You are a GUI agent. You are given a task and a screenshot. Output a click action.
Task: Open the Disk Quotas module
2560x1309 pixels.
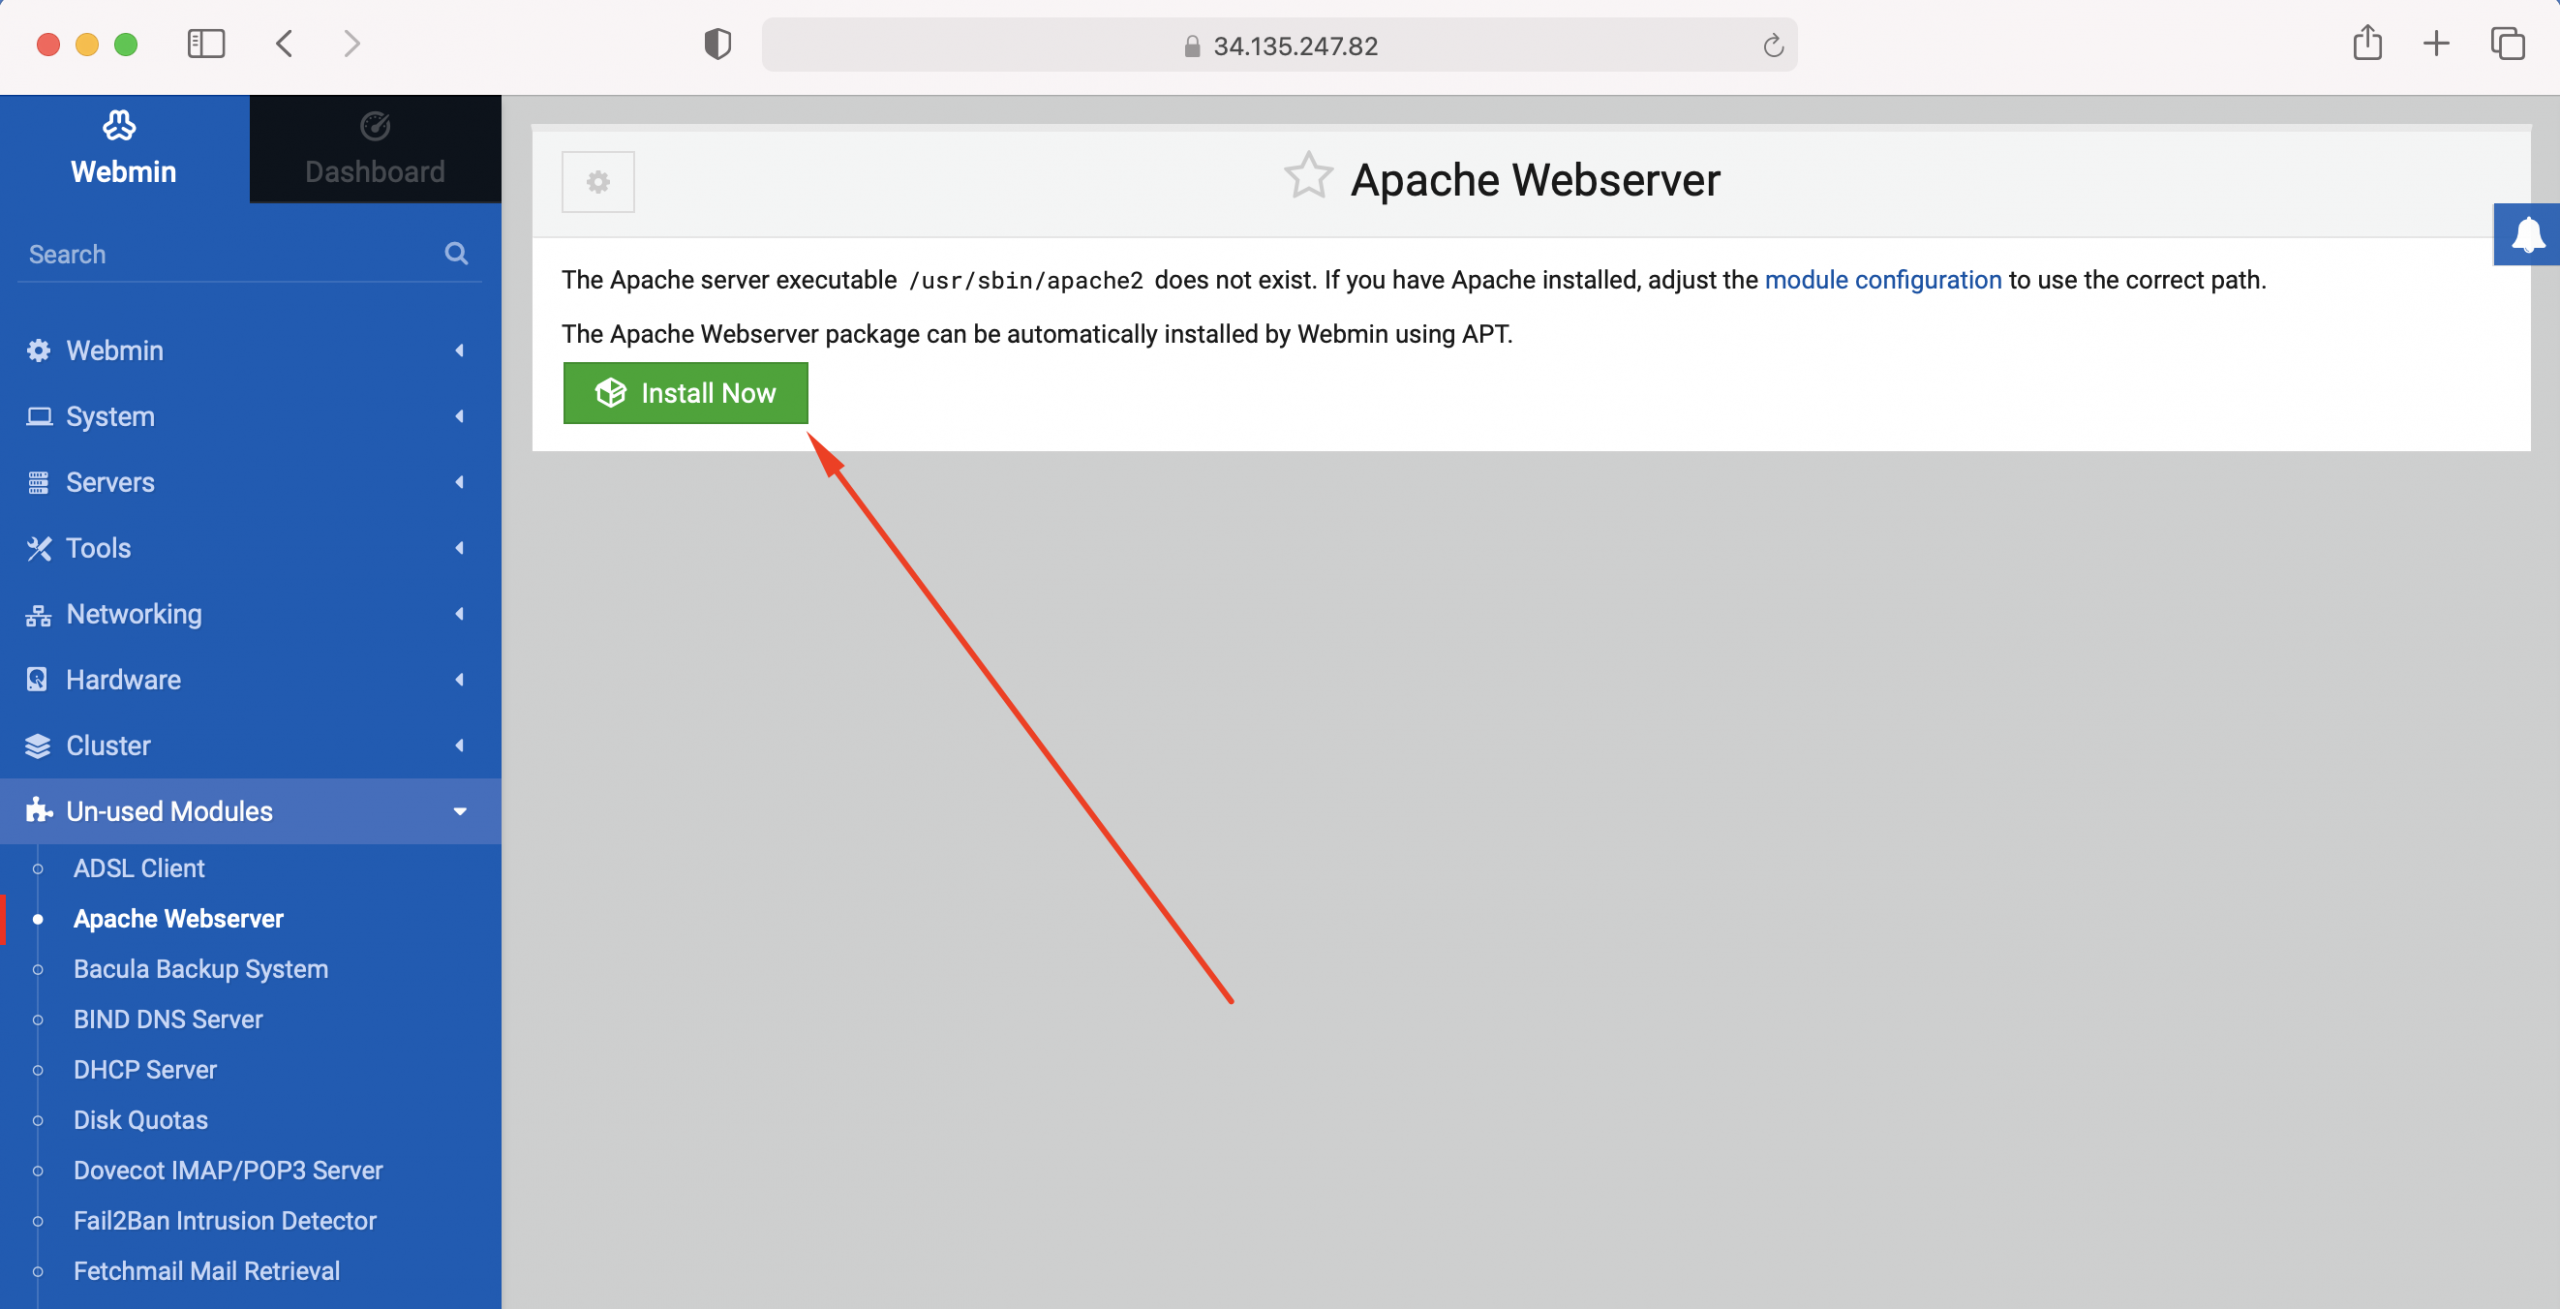(140, 1120)
